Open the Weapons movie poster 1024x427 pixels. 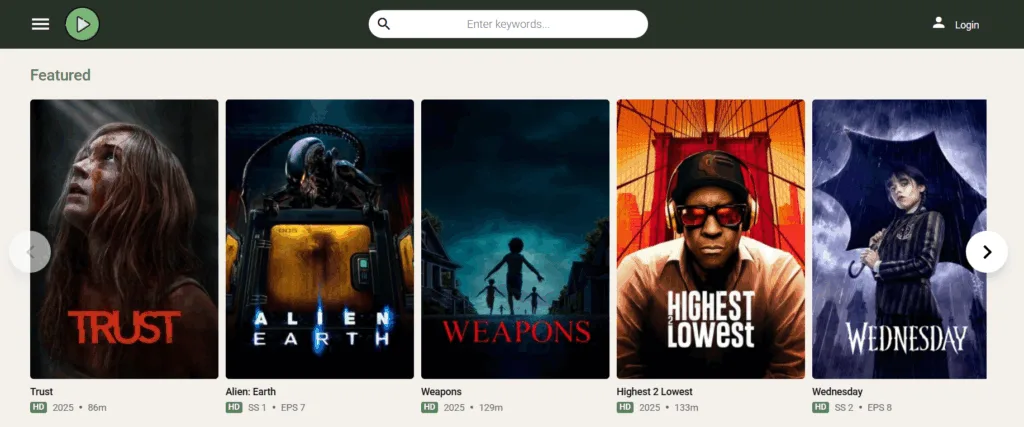tap(515, 238)
